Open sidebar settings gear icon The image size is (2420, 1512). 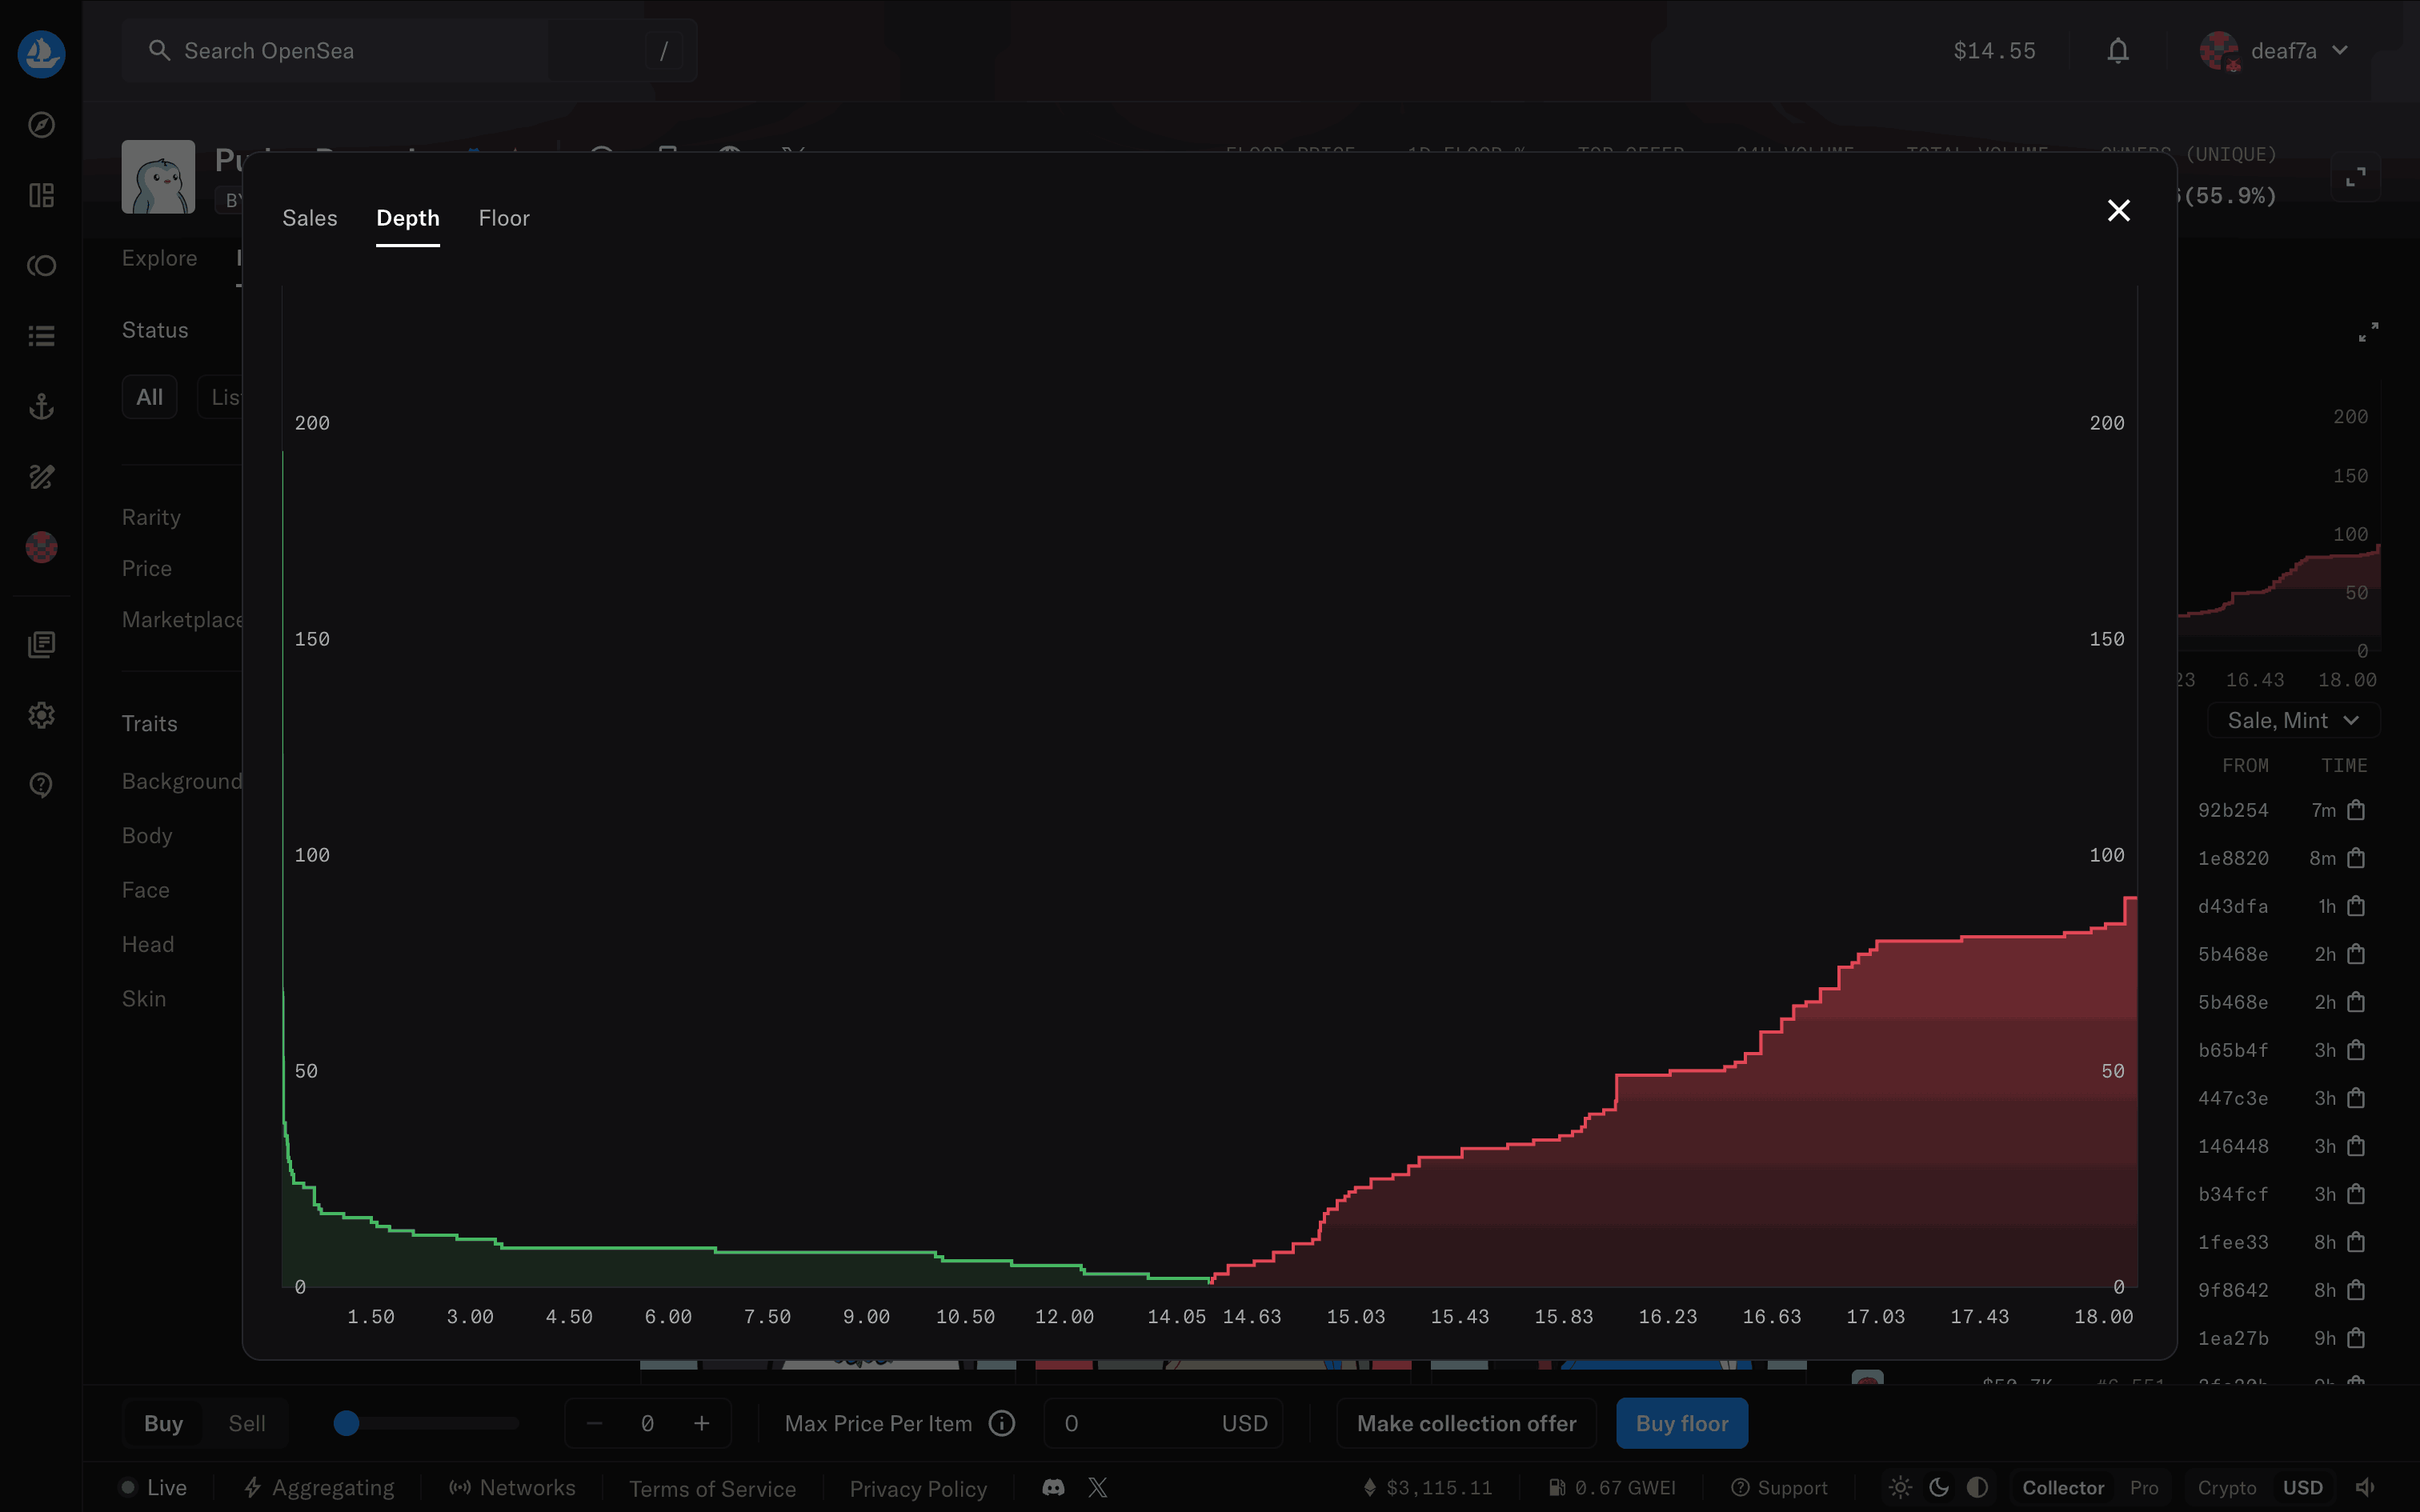41,715
